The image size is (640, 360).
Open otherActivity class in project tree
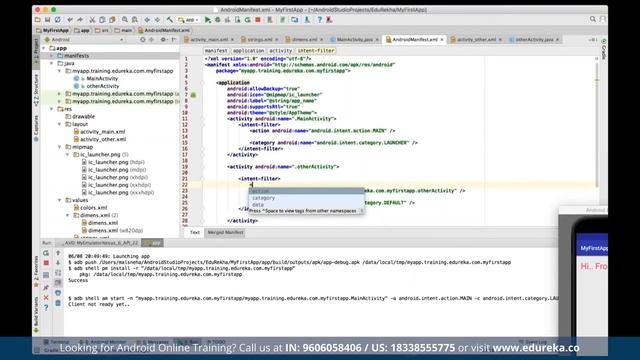[x=103, y=86]
